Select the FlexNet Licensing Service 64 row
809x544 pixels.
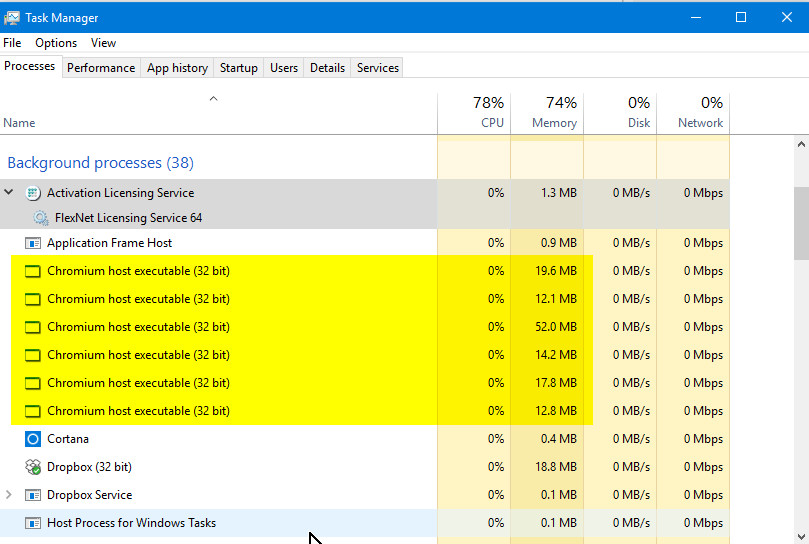[x=365, y=217]
